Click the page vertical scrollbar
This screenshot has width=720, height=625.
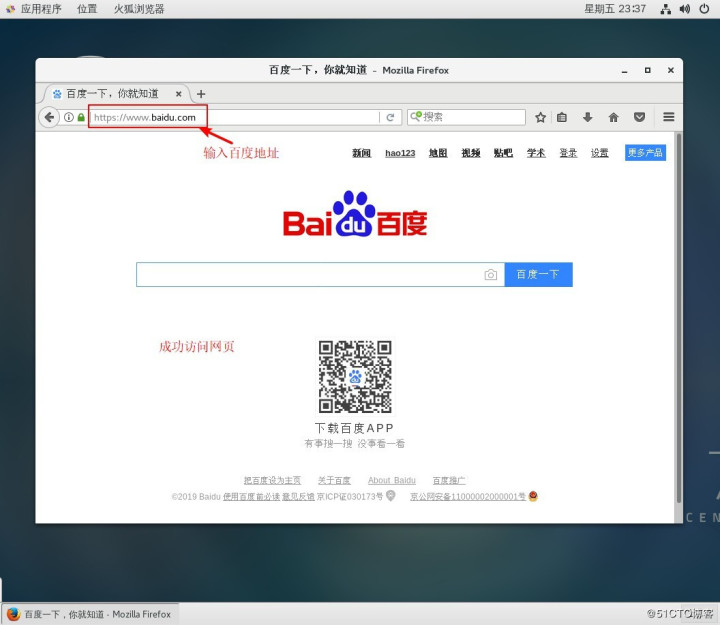coord(679,318)
